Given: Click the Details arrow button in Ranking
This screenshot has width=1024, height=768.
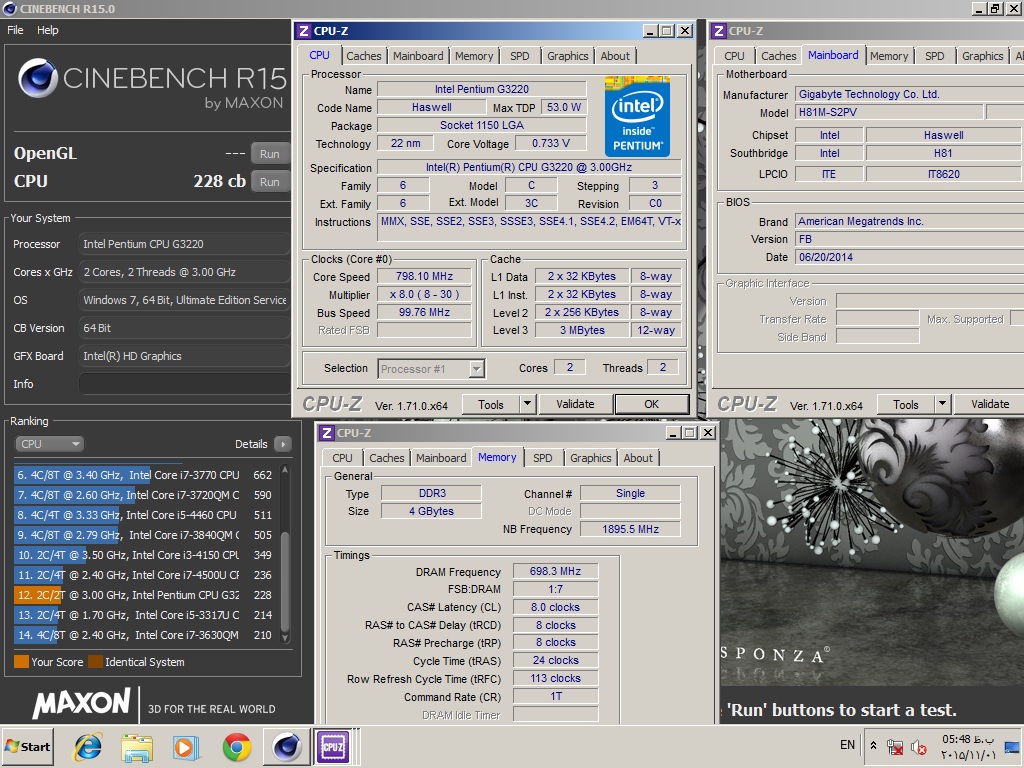Looking at the screenshot, I should [x=283, y=444].
